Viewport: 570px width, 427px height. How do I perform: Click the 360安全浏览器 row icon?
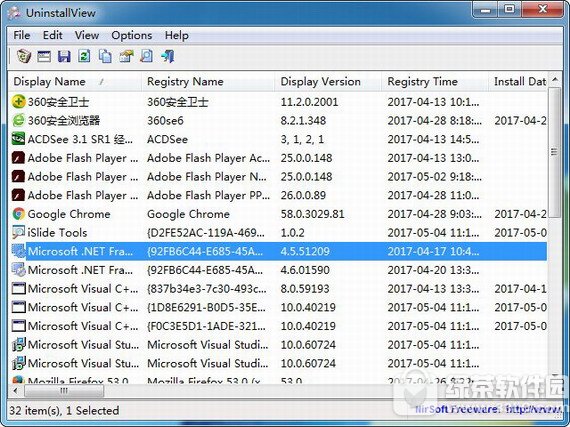(19, 120)
